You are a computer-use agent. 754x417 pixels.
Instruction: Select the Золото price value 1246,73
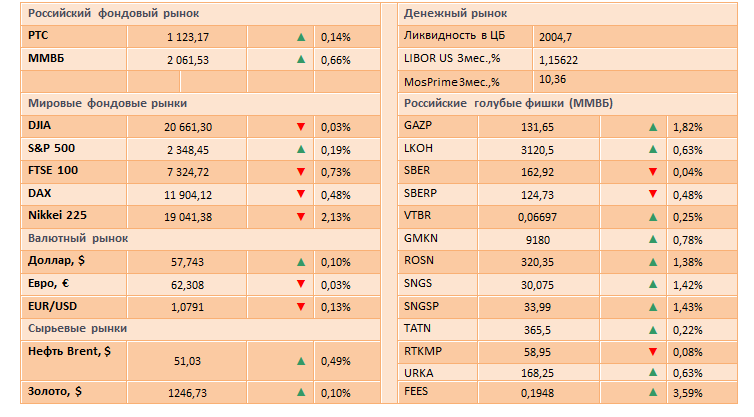(x=187, y=393)
